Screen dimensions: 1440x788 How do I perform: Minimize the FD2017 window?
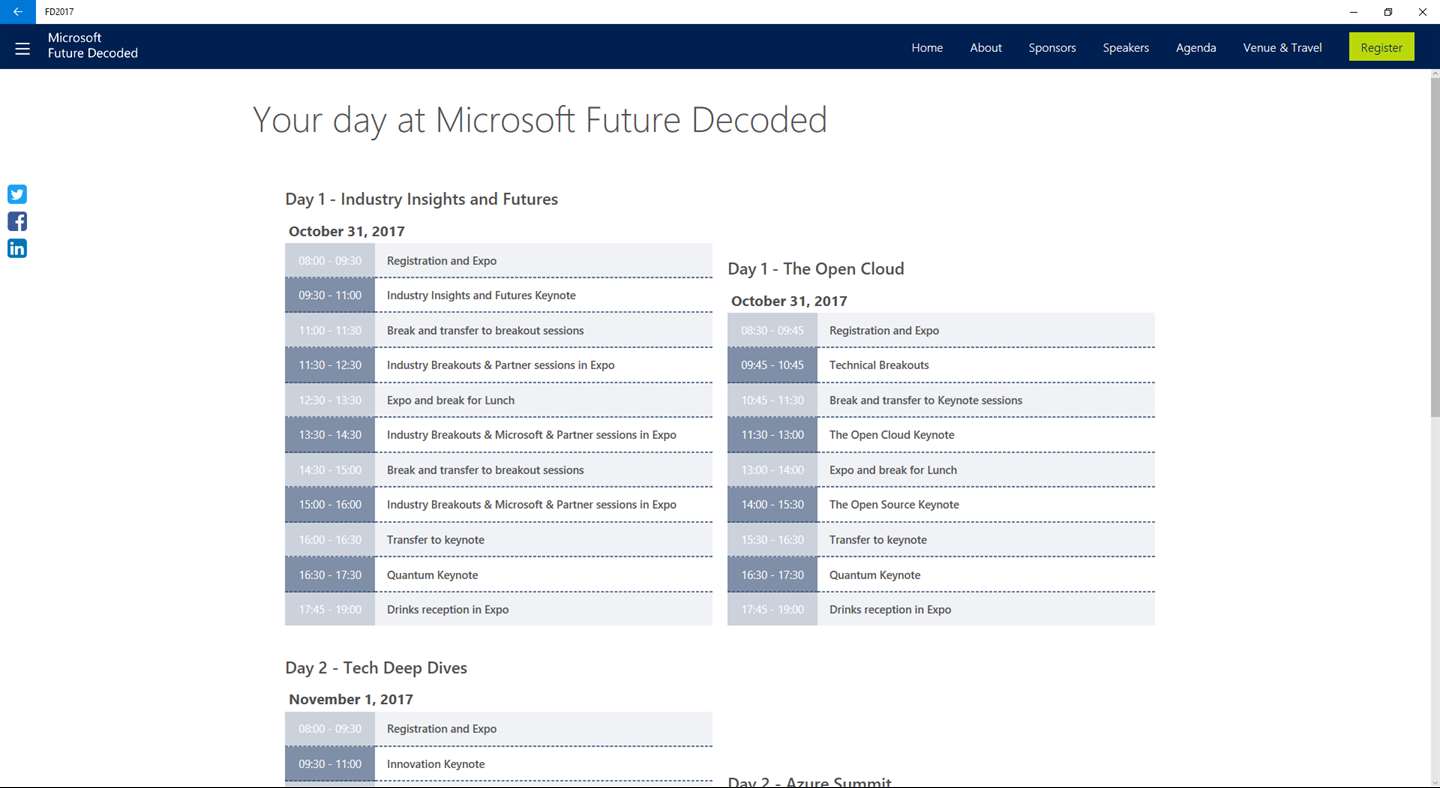[x=1353, y=12]
